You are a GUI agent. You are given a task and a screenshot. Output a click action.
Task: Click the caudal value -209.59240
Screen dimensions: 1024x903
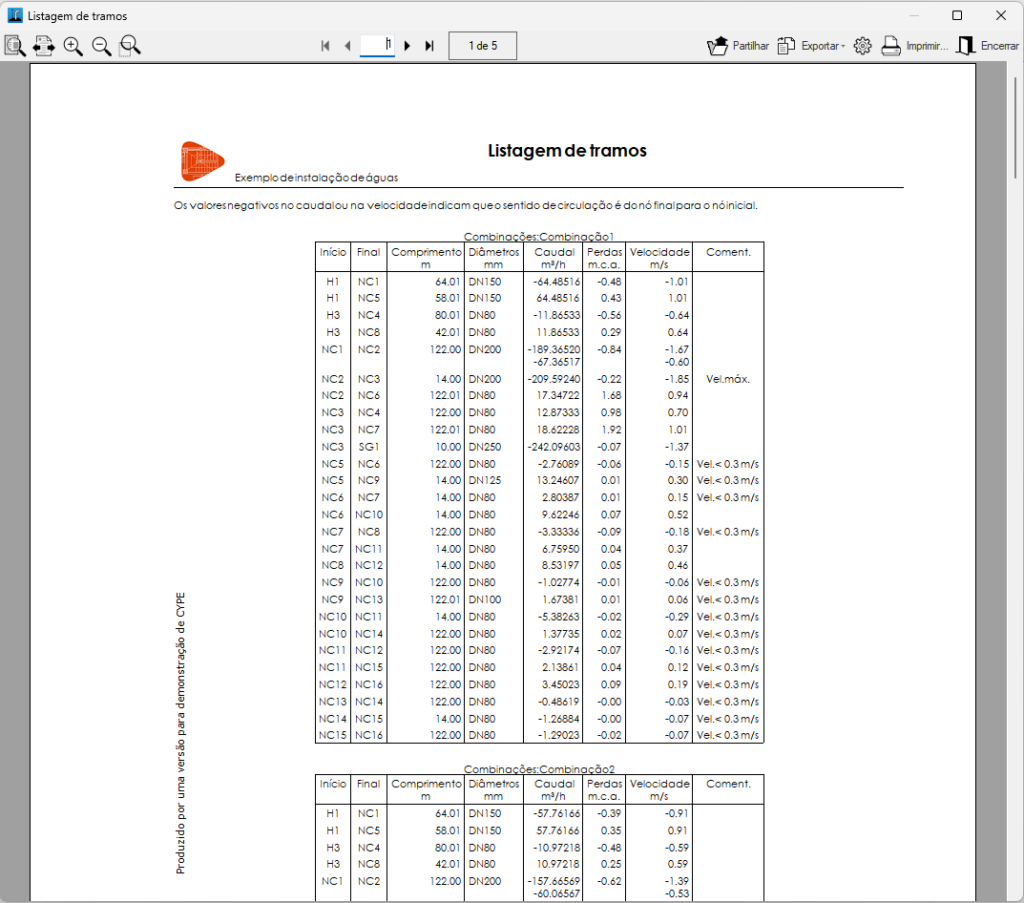(553, 379)
